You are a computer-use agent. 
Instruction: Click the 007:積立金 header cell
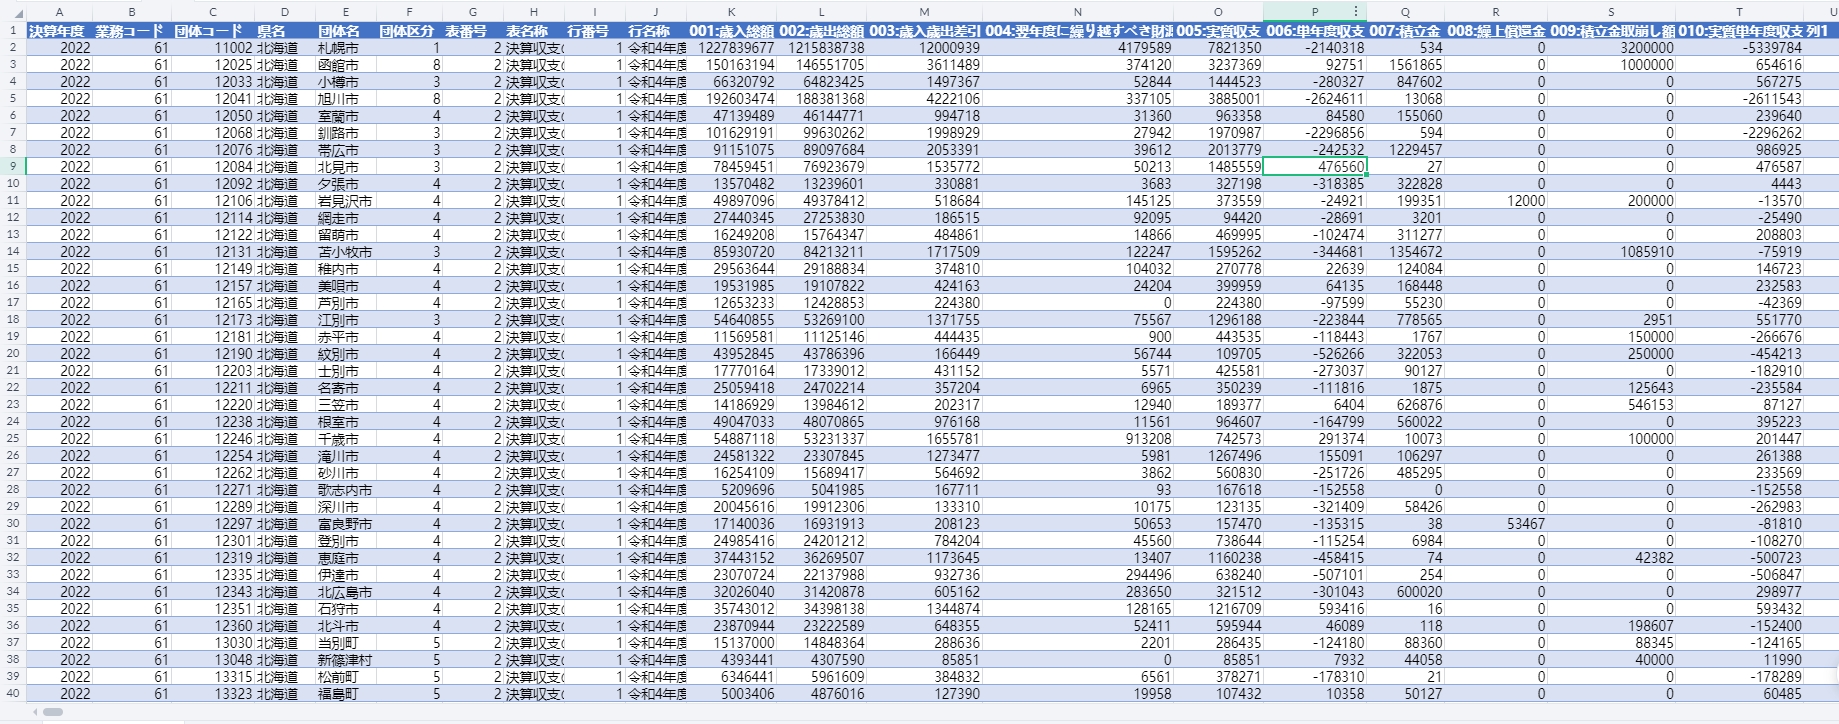(1405, 31)
